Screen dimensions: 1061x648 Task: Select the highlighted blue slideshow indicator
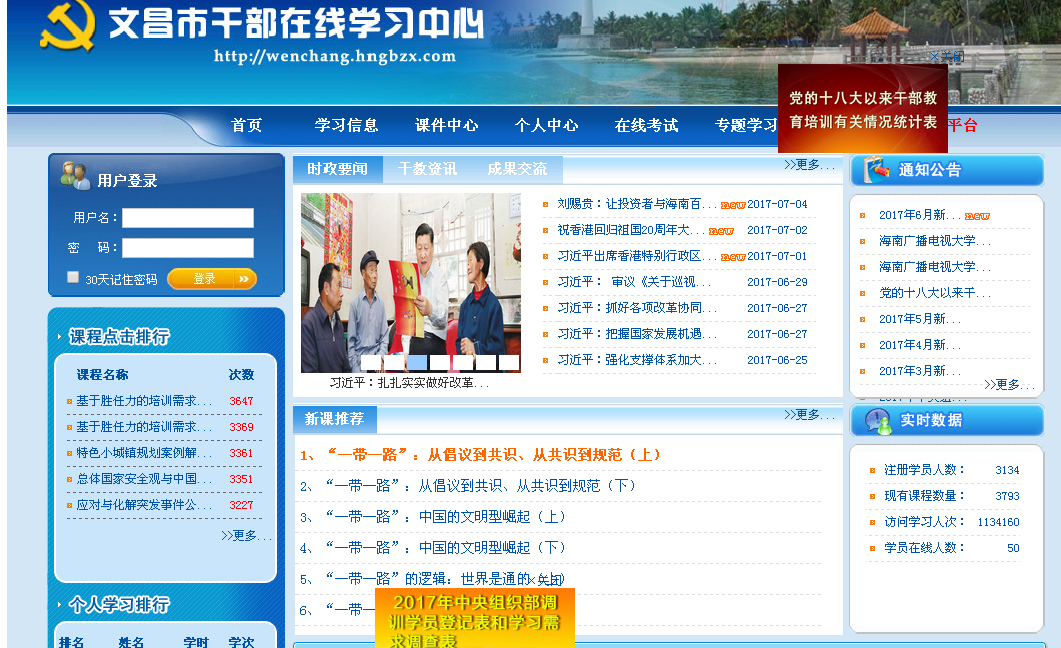pos(417,362)
